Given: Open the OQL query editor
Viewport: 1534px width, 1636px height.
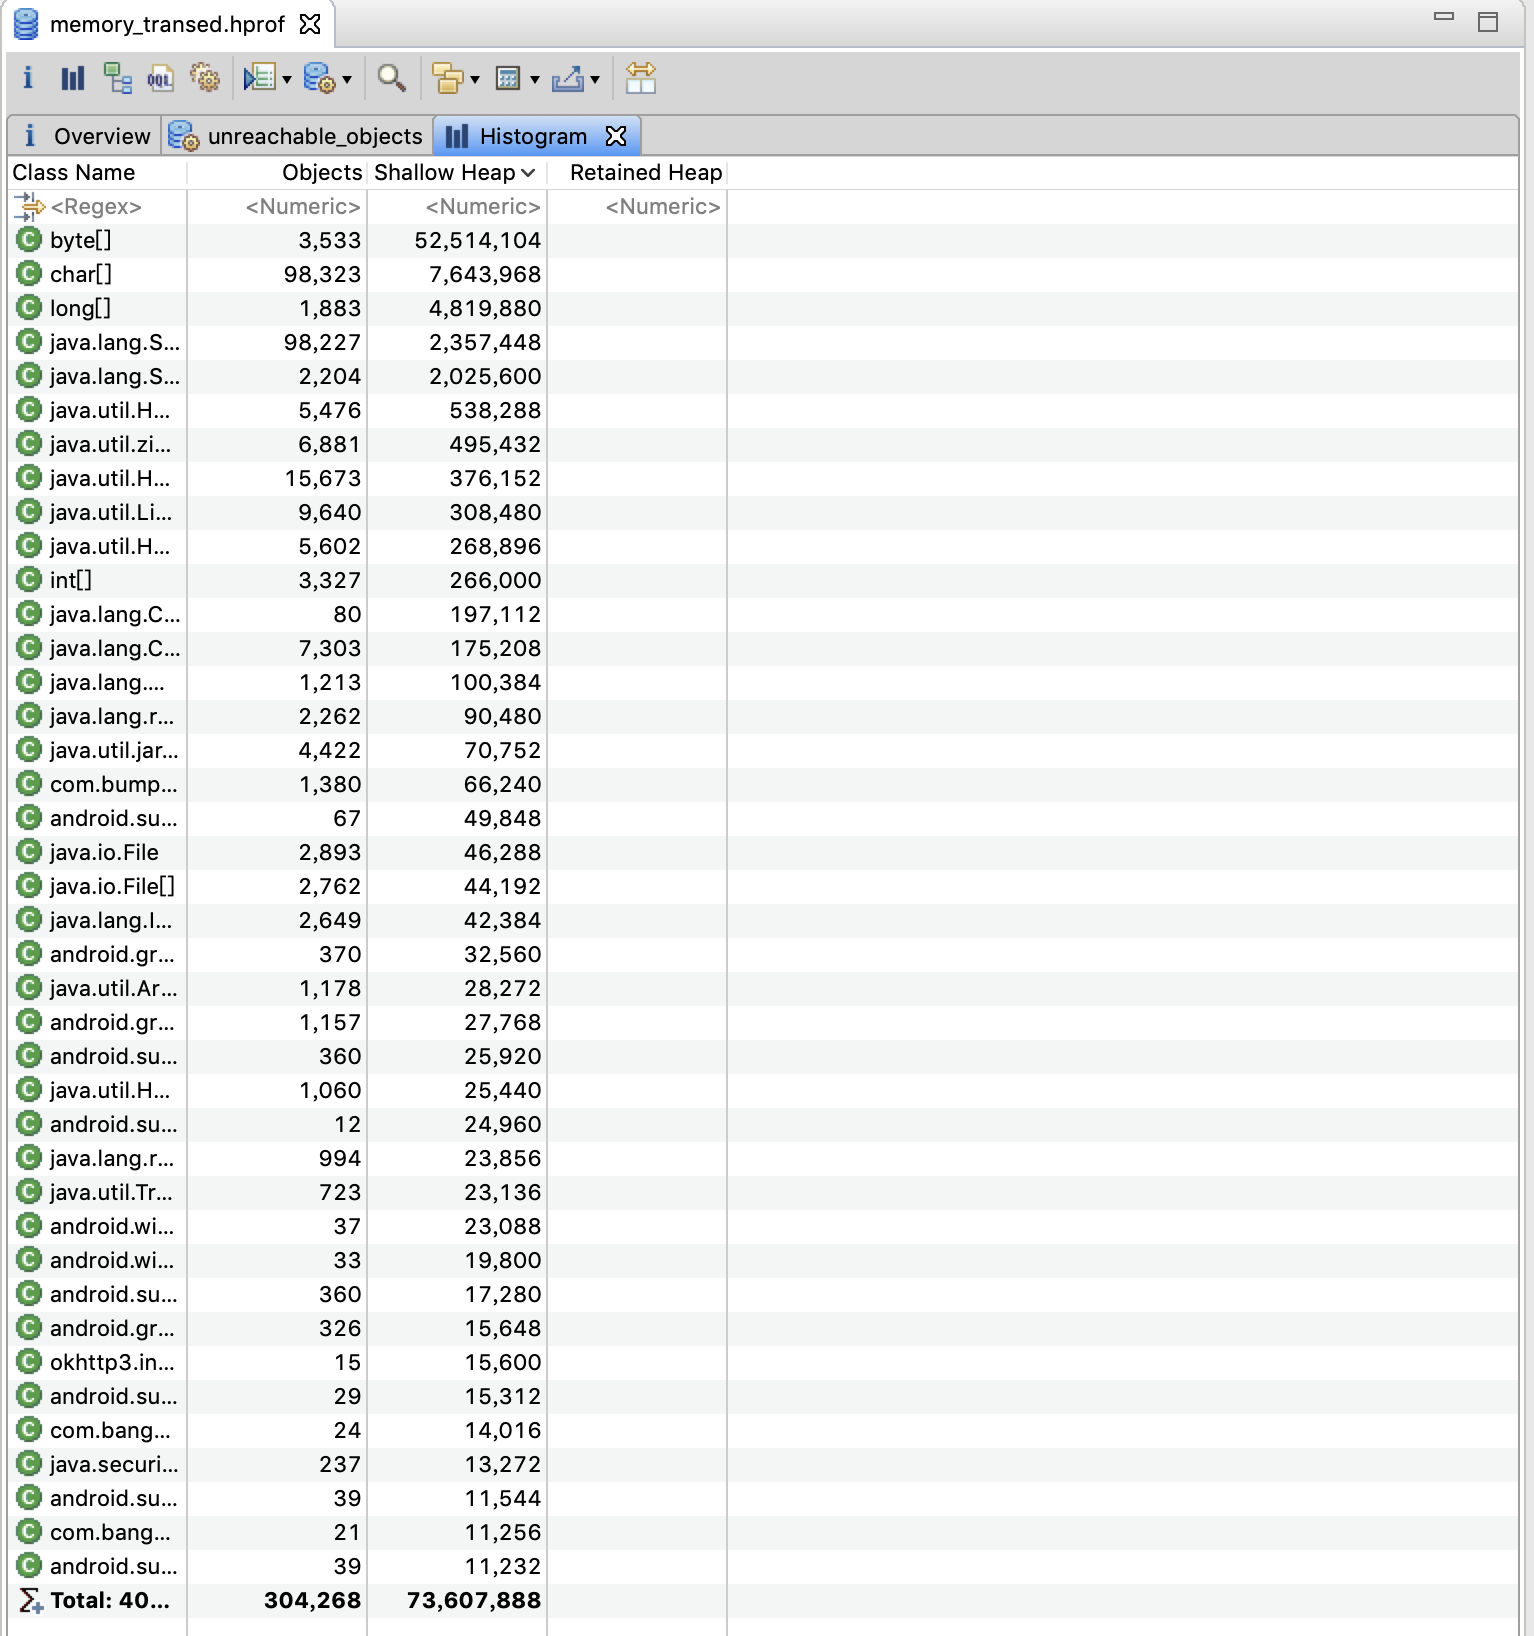Looking at the screenshot, I should coord(160,78).
